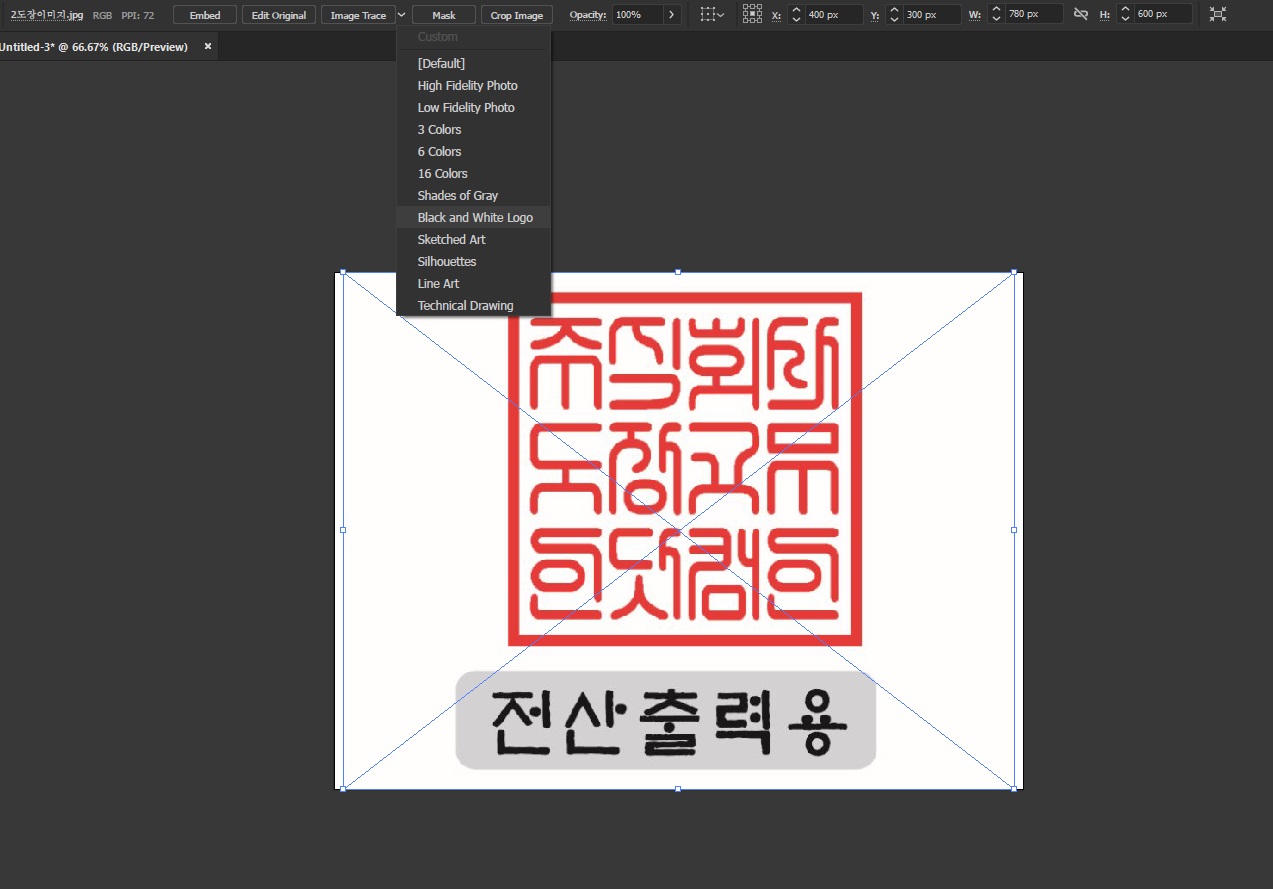Expand the Image Trace presets arrow
Screen dimensions: 1273x889
point(401,15)
